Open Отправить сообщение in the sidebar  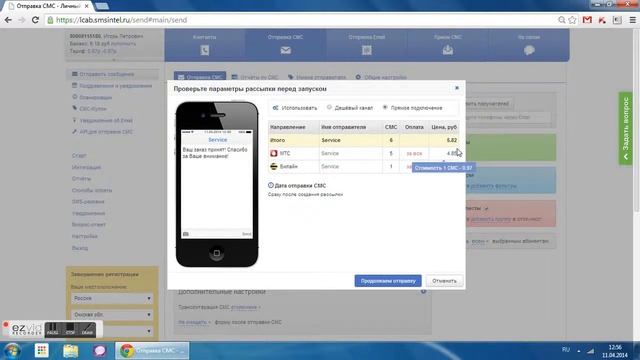click(x=106, y=74)
